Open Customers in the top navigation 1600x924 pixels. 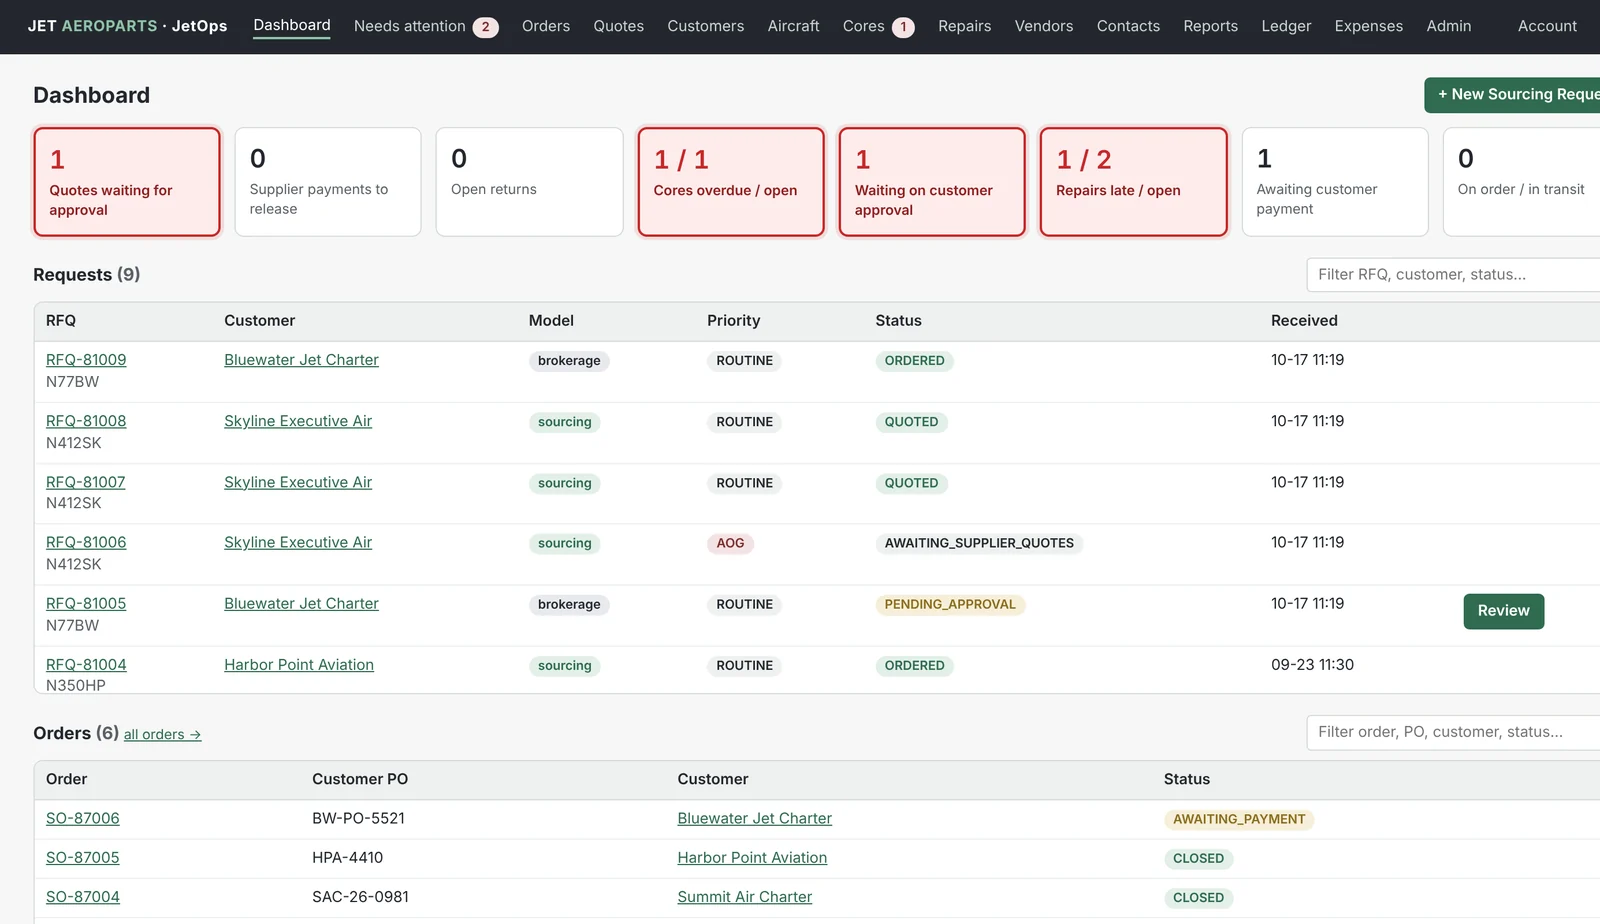pyautogui.click(x=706, y=26)
